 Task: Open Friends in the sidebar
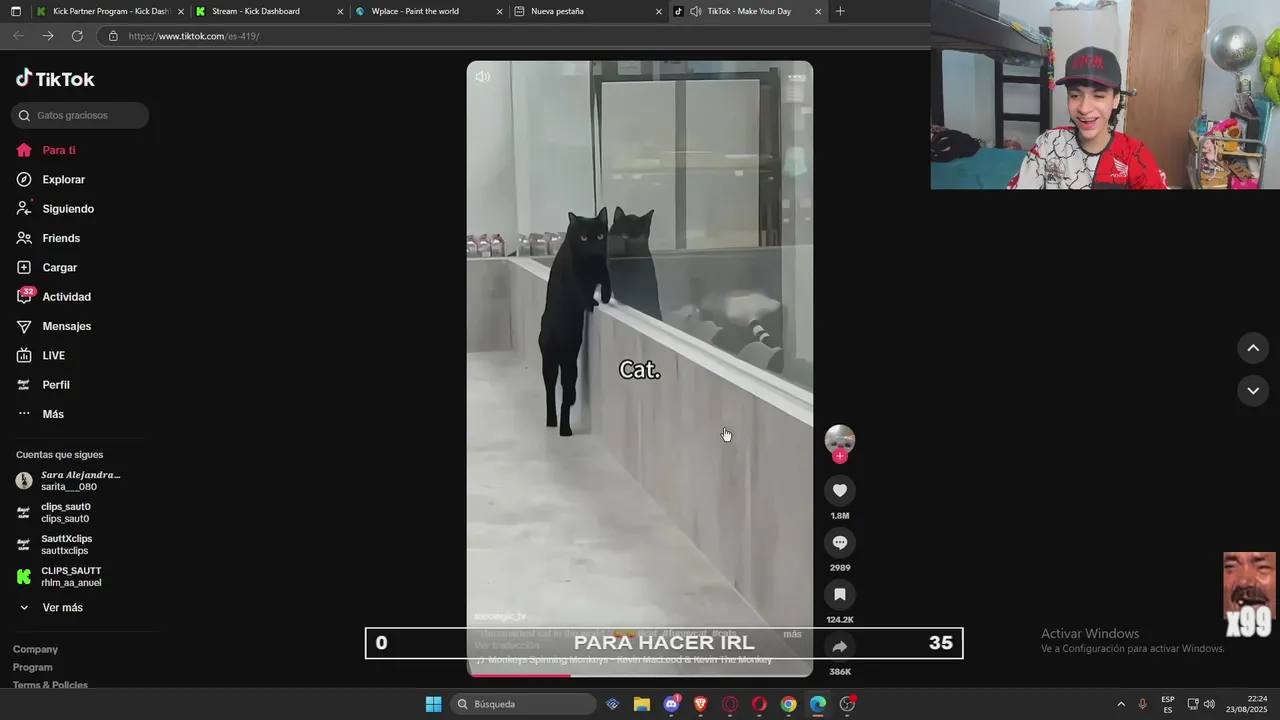pos(48,238)
